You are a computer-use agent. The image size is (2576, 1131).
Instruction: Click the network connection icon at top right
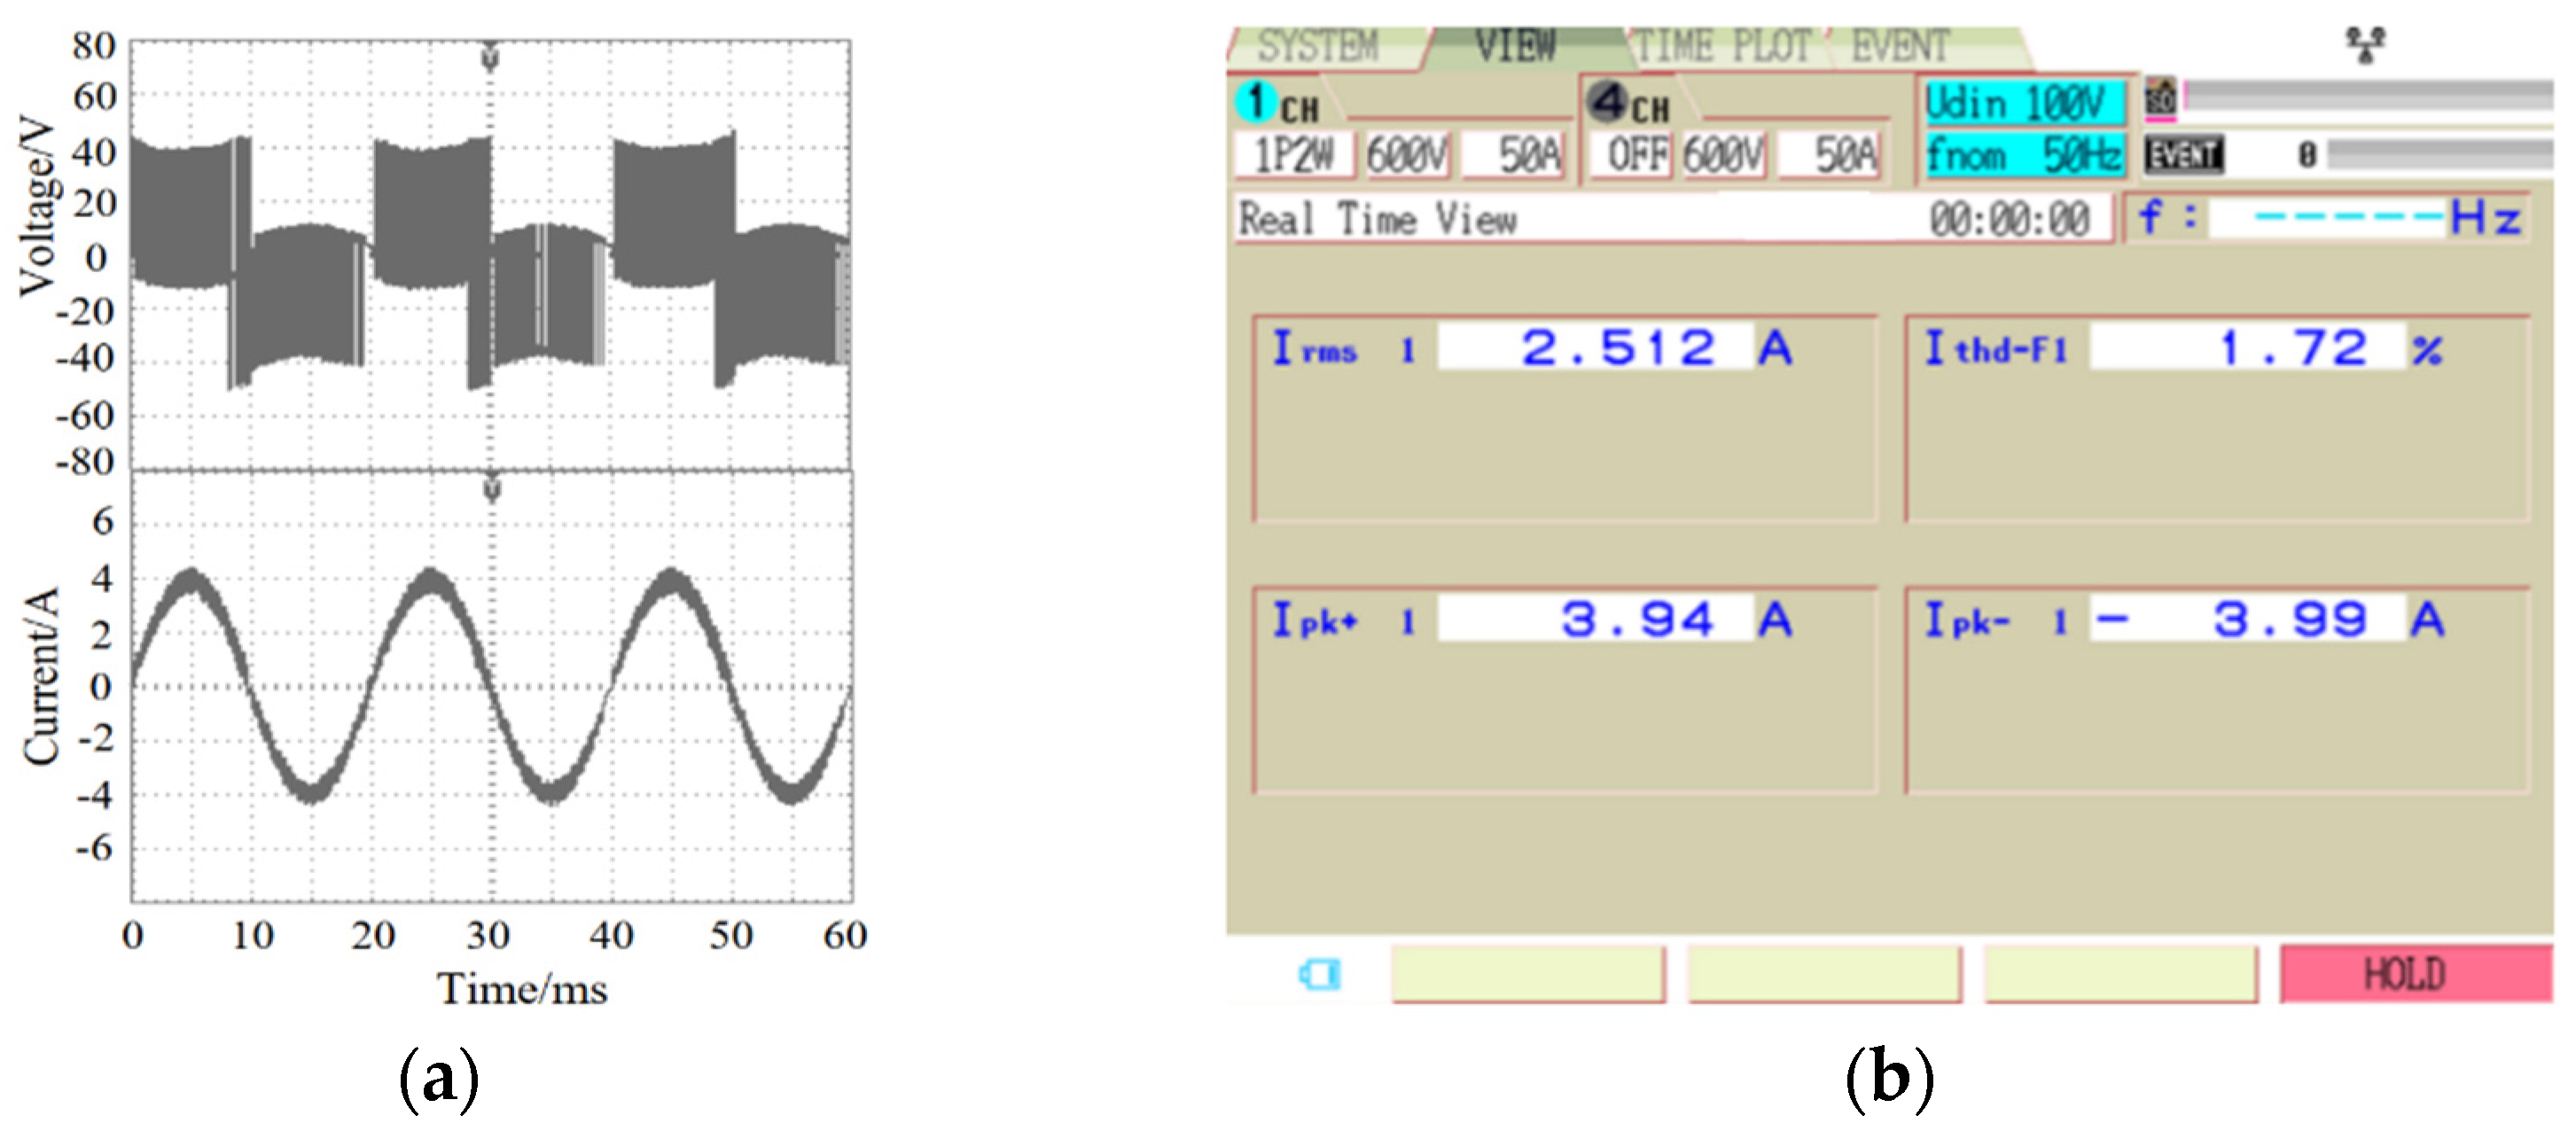pos(2365,45)
